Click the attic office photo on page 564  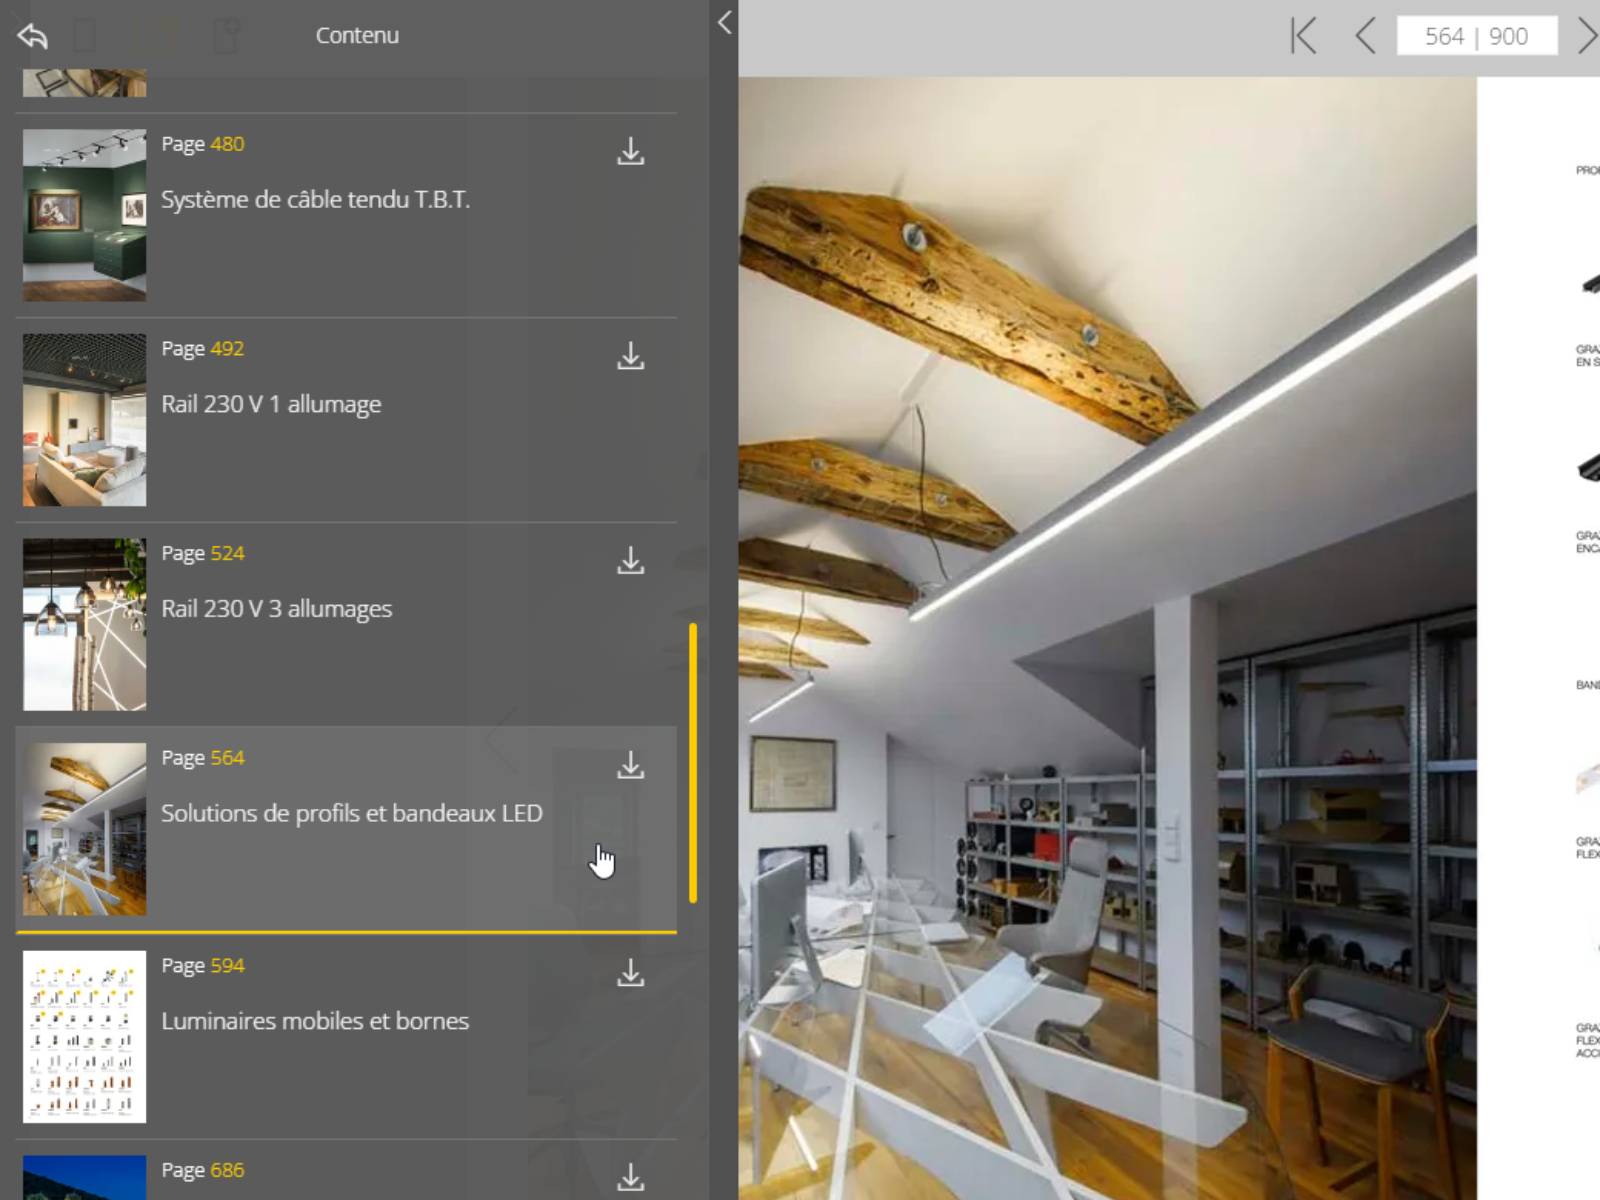[1108, 638]
